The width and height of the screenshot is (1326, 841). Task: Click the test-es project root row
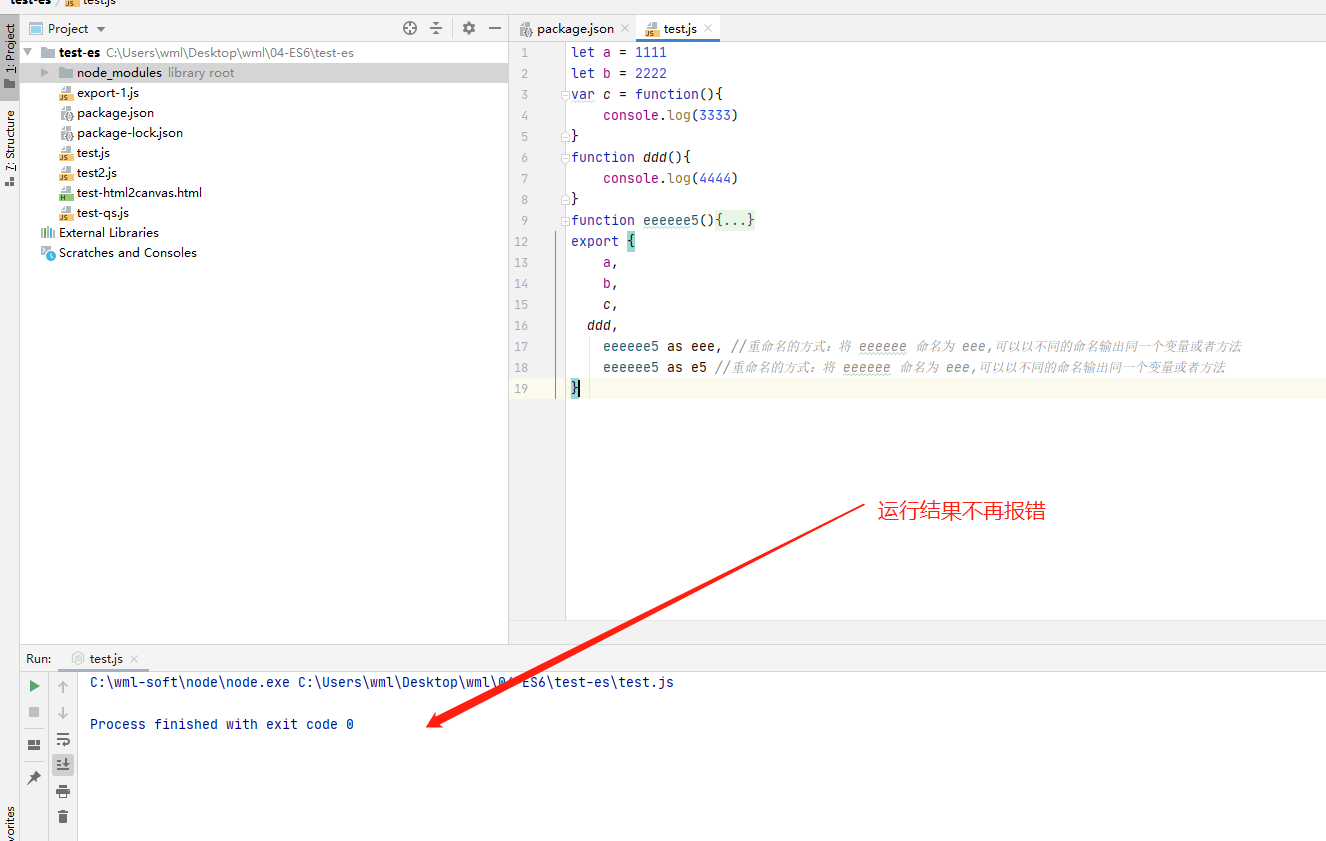264,53
